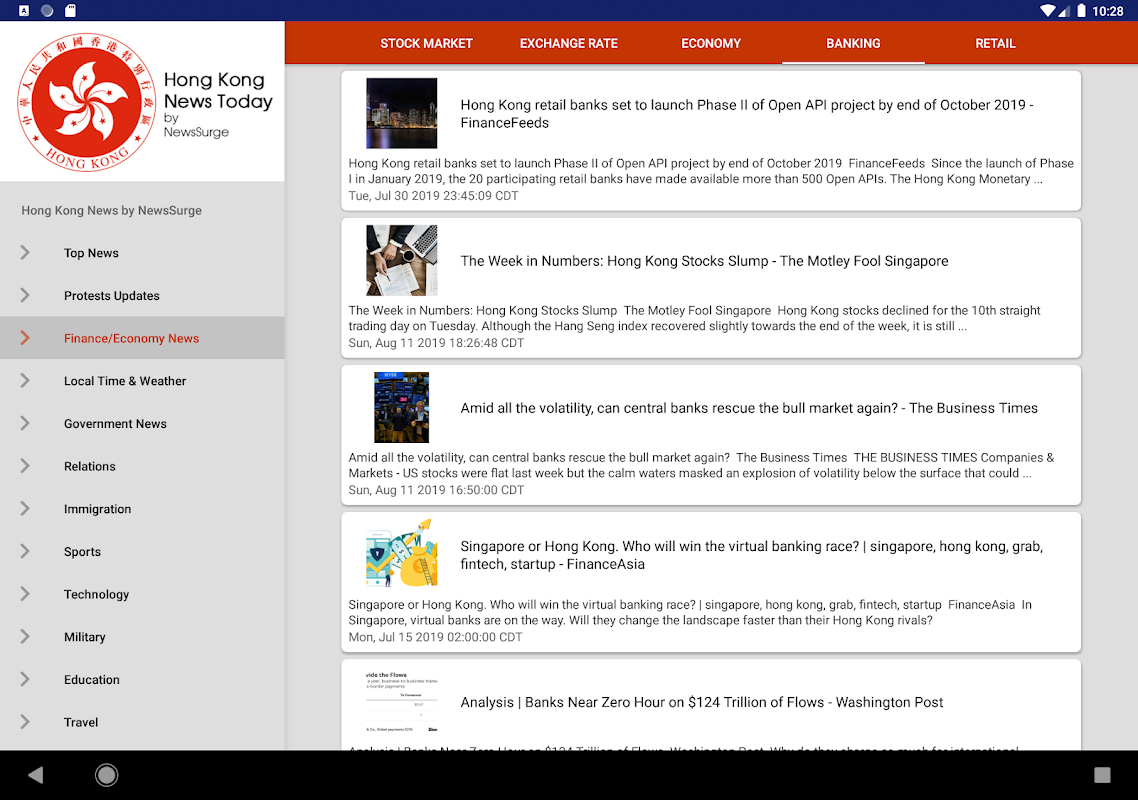
Task: Open headline about Phase II Open API project
Action: (x=747, y=113)
